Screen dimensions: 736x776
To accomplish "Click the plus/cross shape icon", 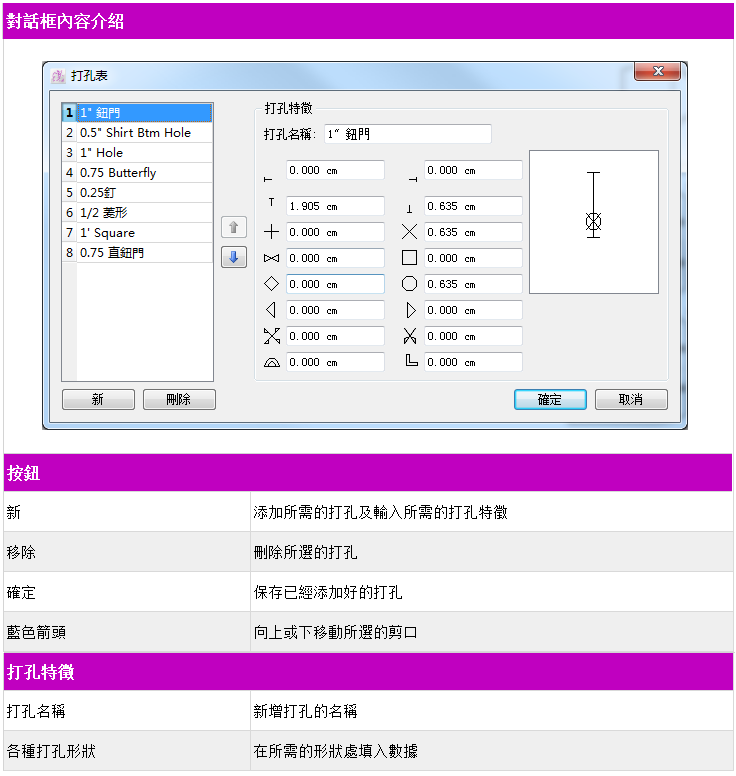I will tap(271, 232).
